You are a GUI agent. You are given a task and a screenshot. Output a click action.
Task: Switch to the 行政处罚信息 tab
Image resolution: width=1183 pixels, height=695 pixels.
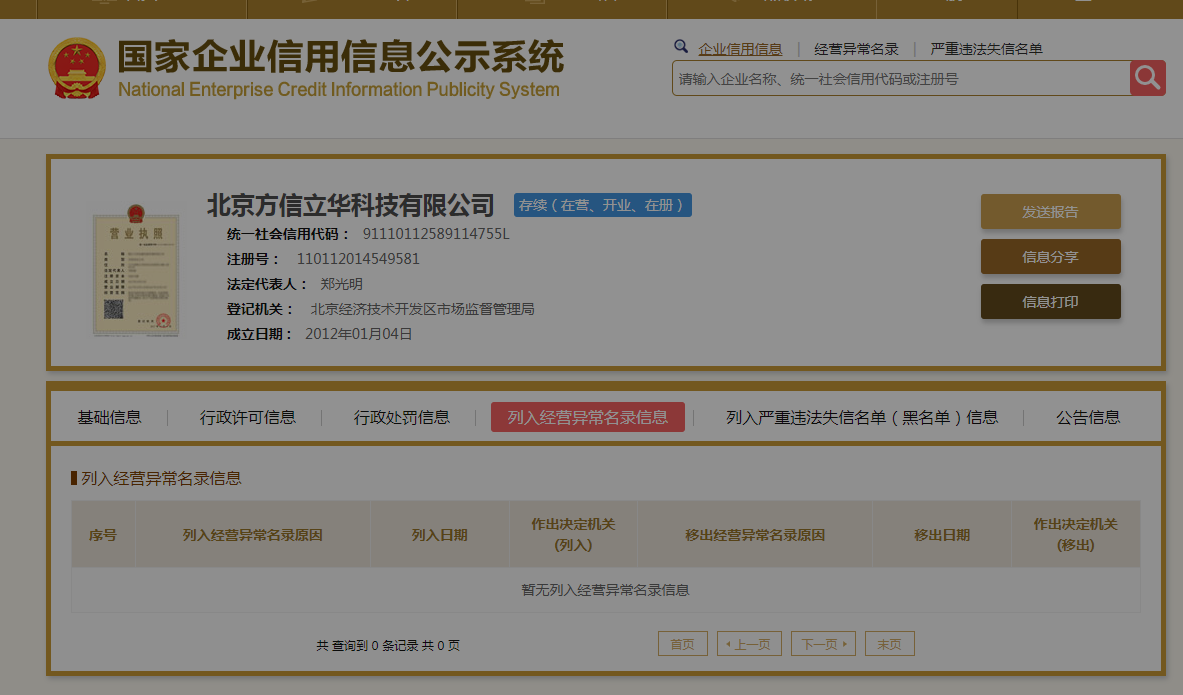point(401,417)
